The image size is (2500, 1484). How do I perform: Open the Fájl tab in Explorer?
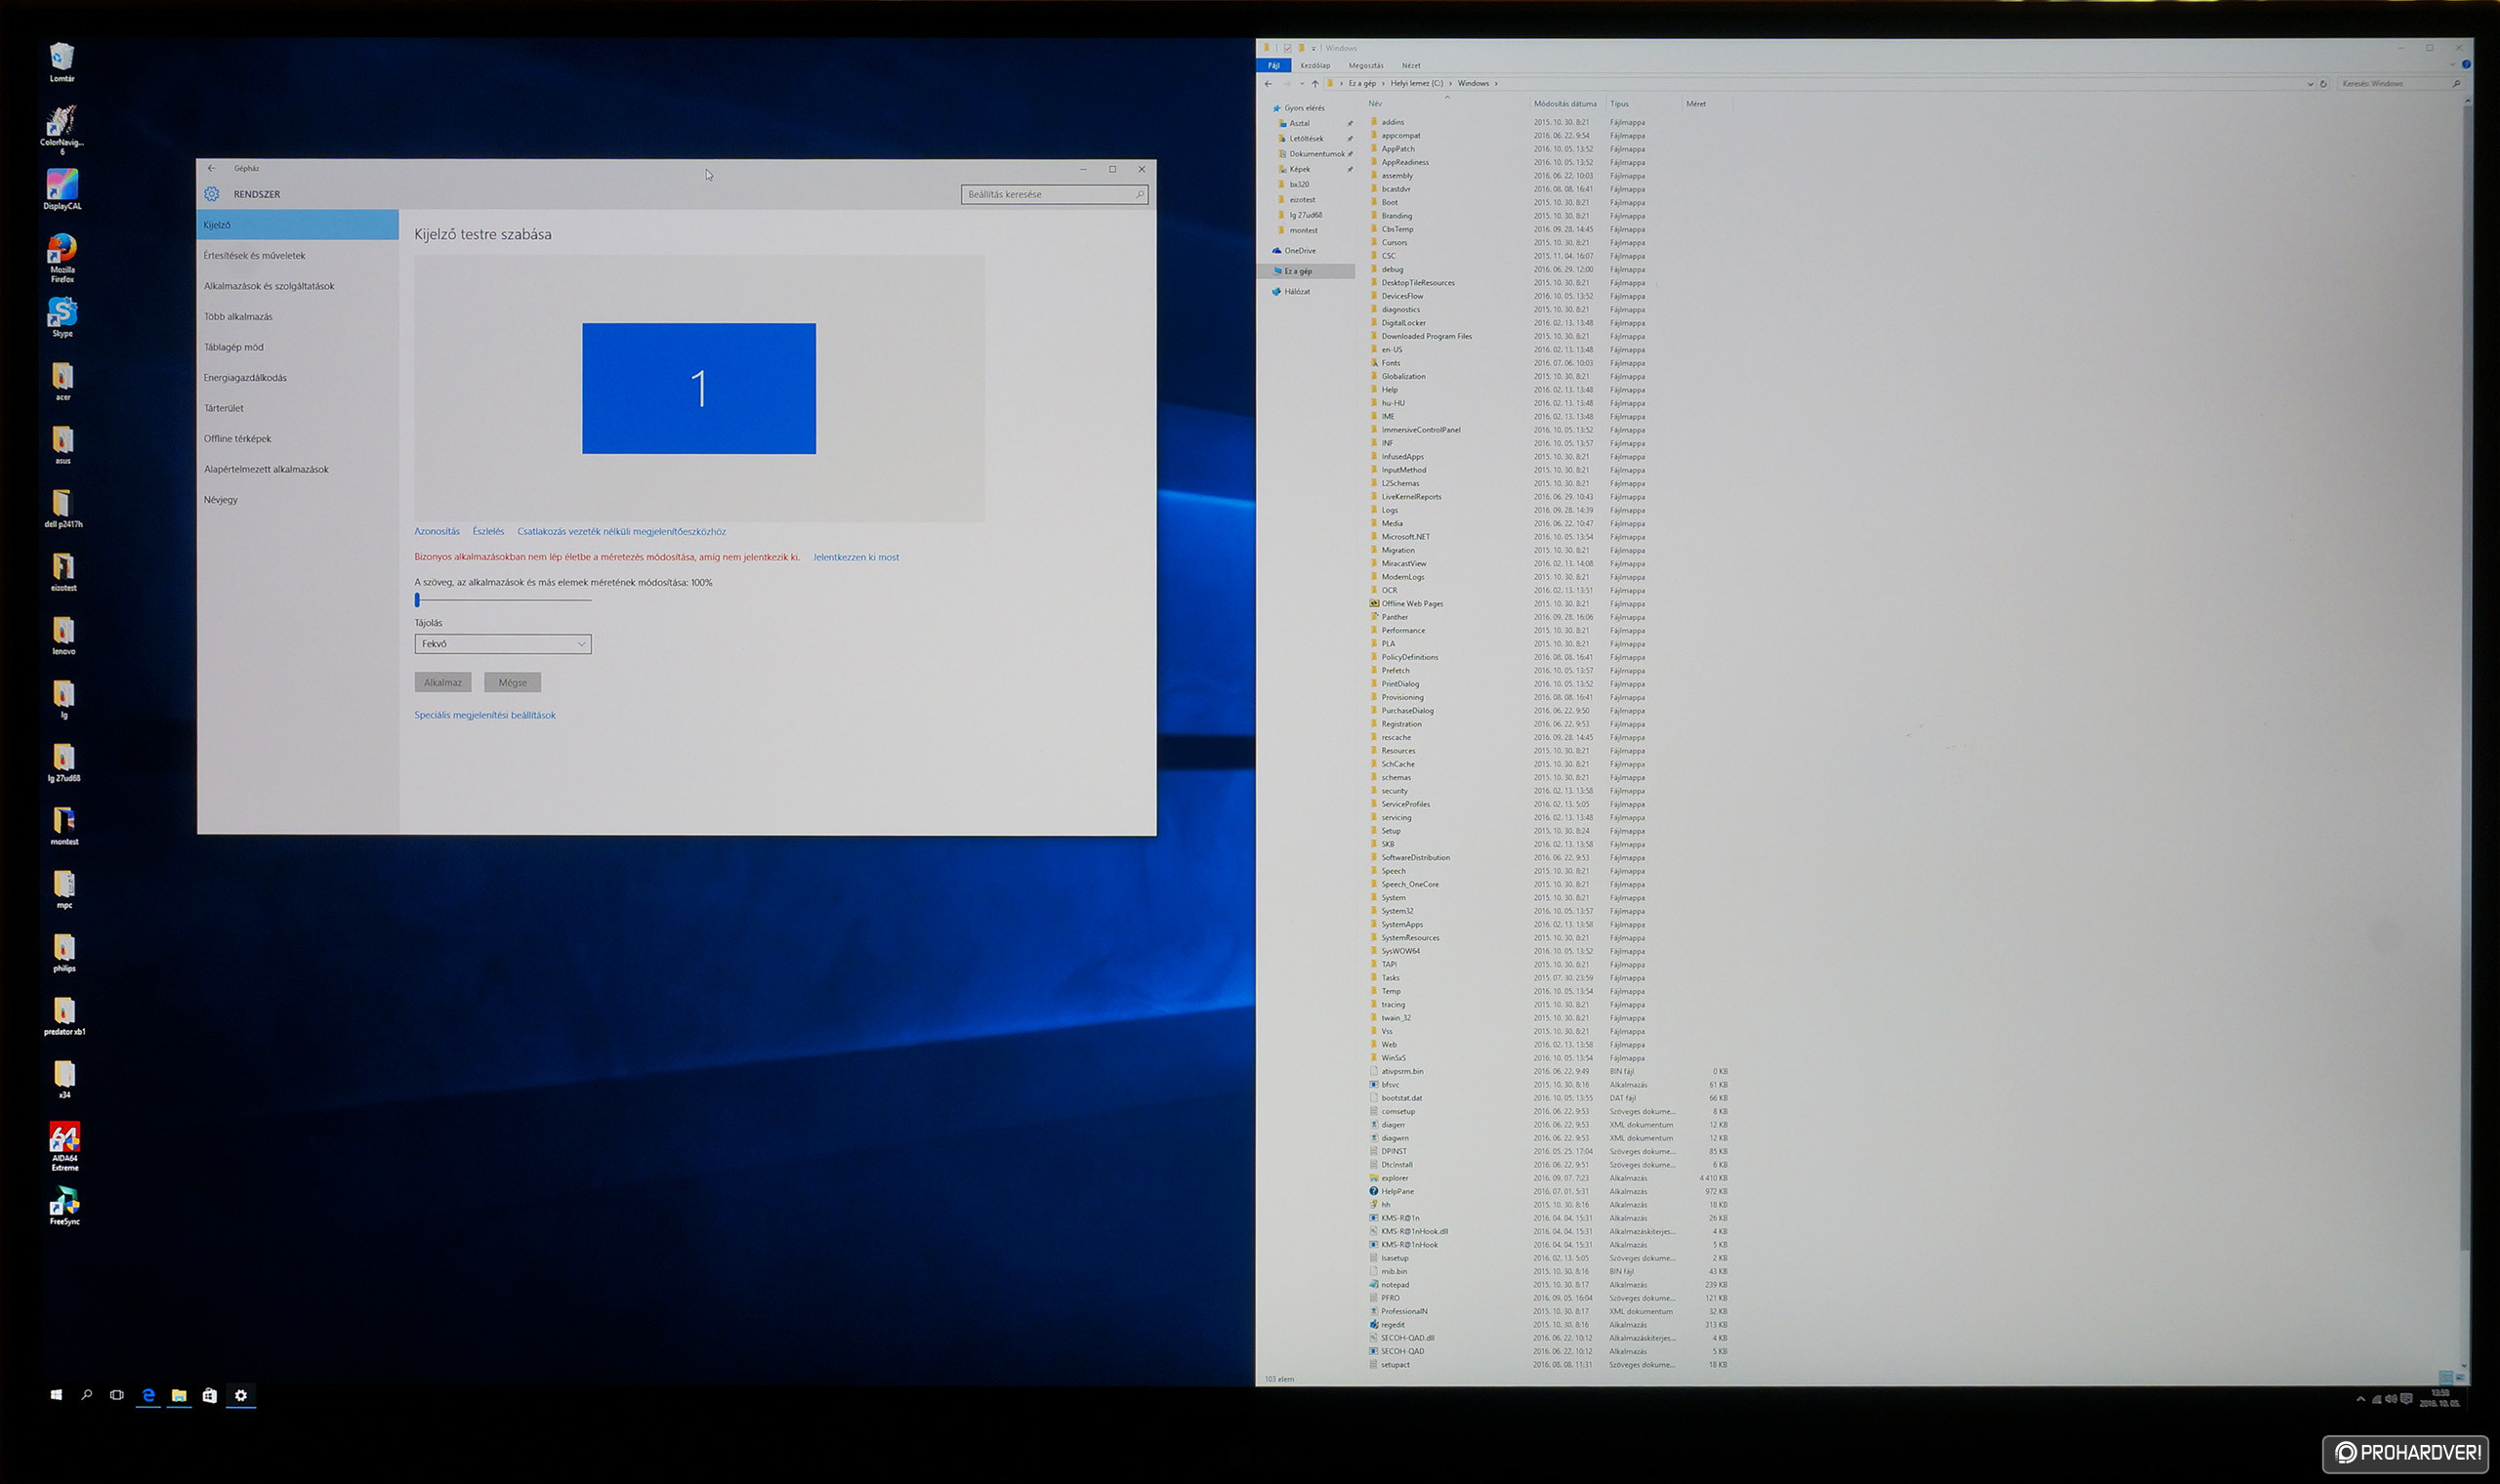coord(1273,65)
